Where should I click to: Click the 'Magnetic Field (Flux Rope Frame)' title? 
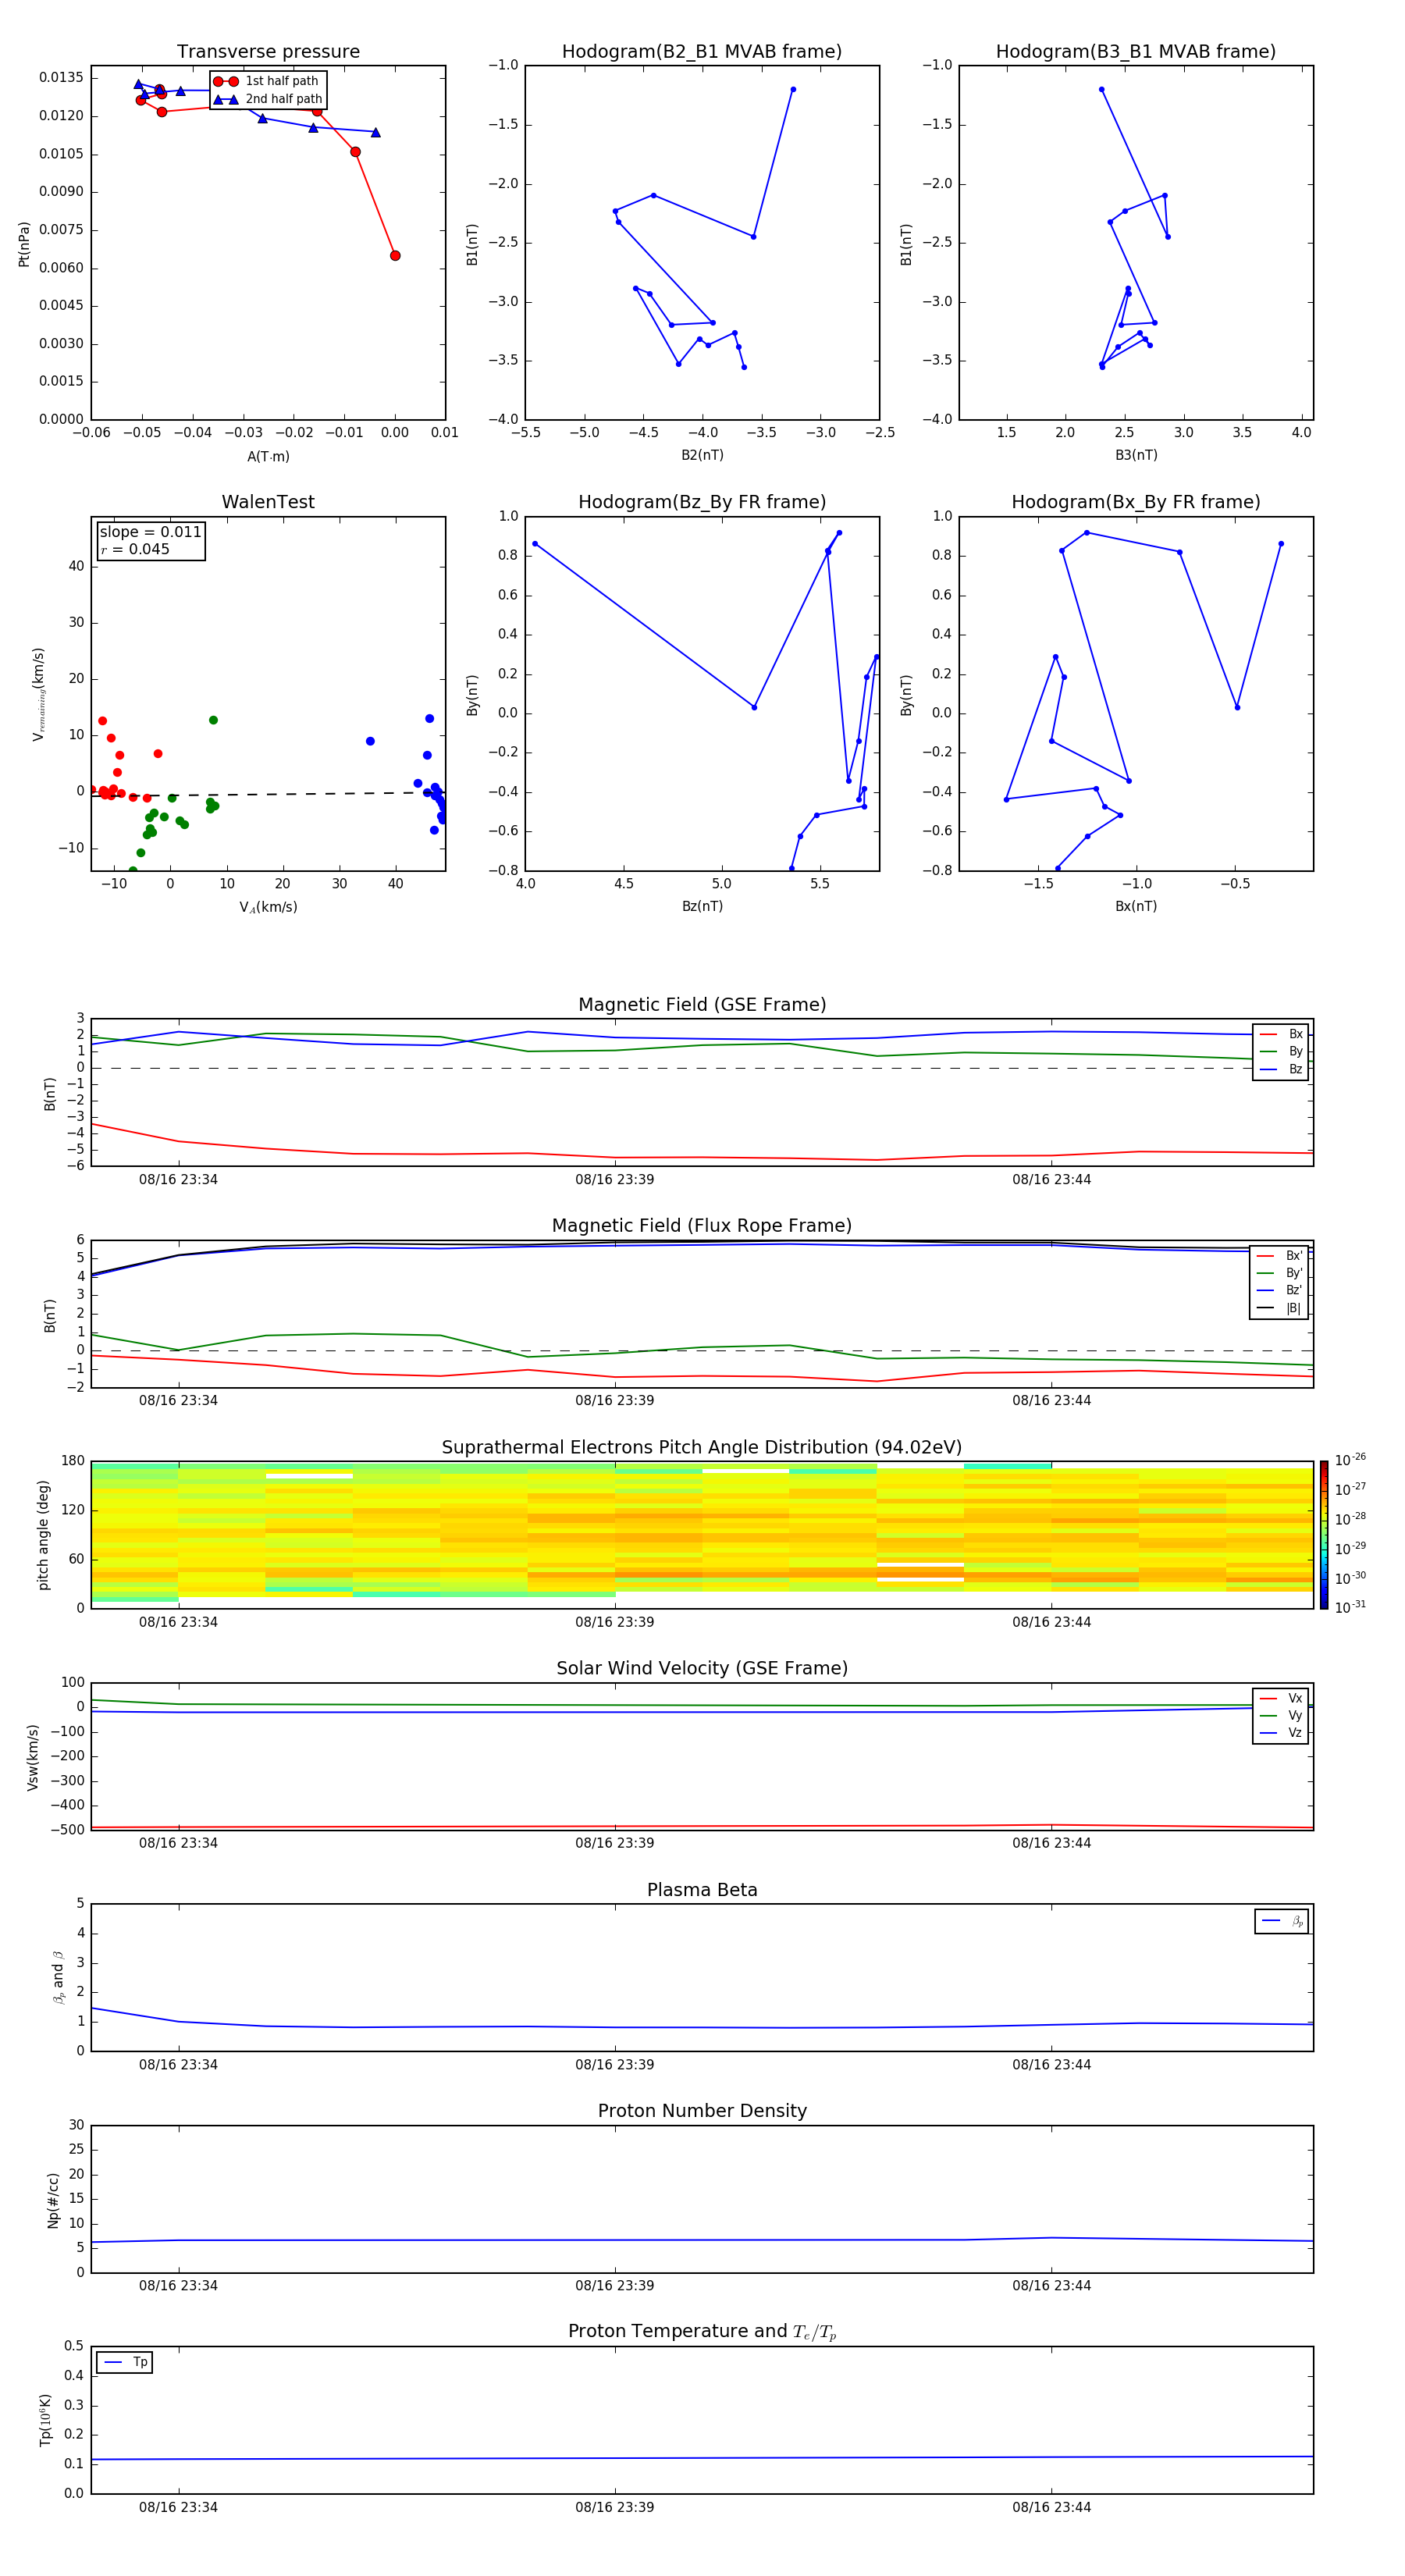pyautogui.click(x=702, y=1226)
